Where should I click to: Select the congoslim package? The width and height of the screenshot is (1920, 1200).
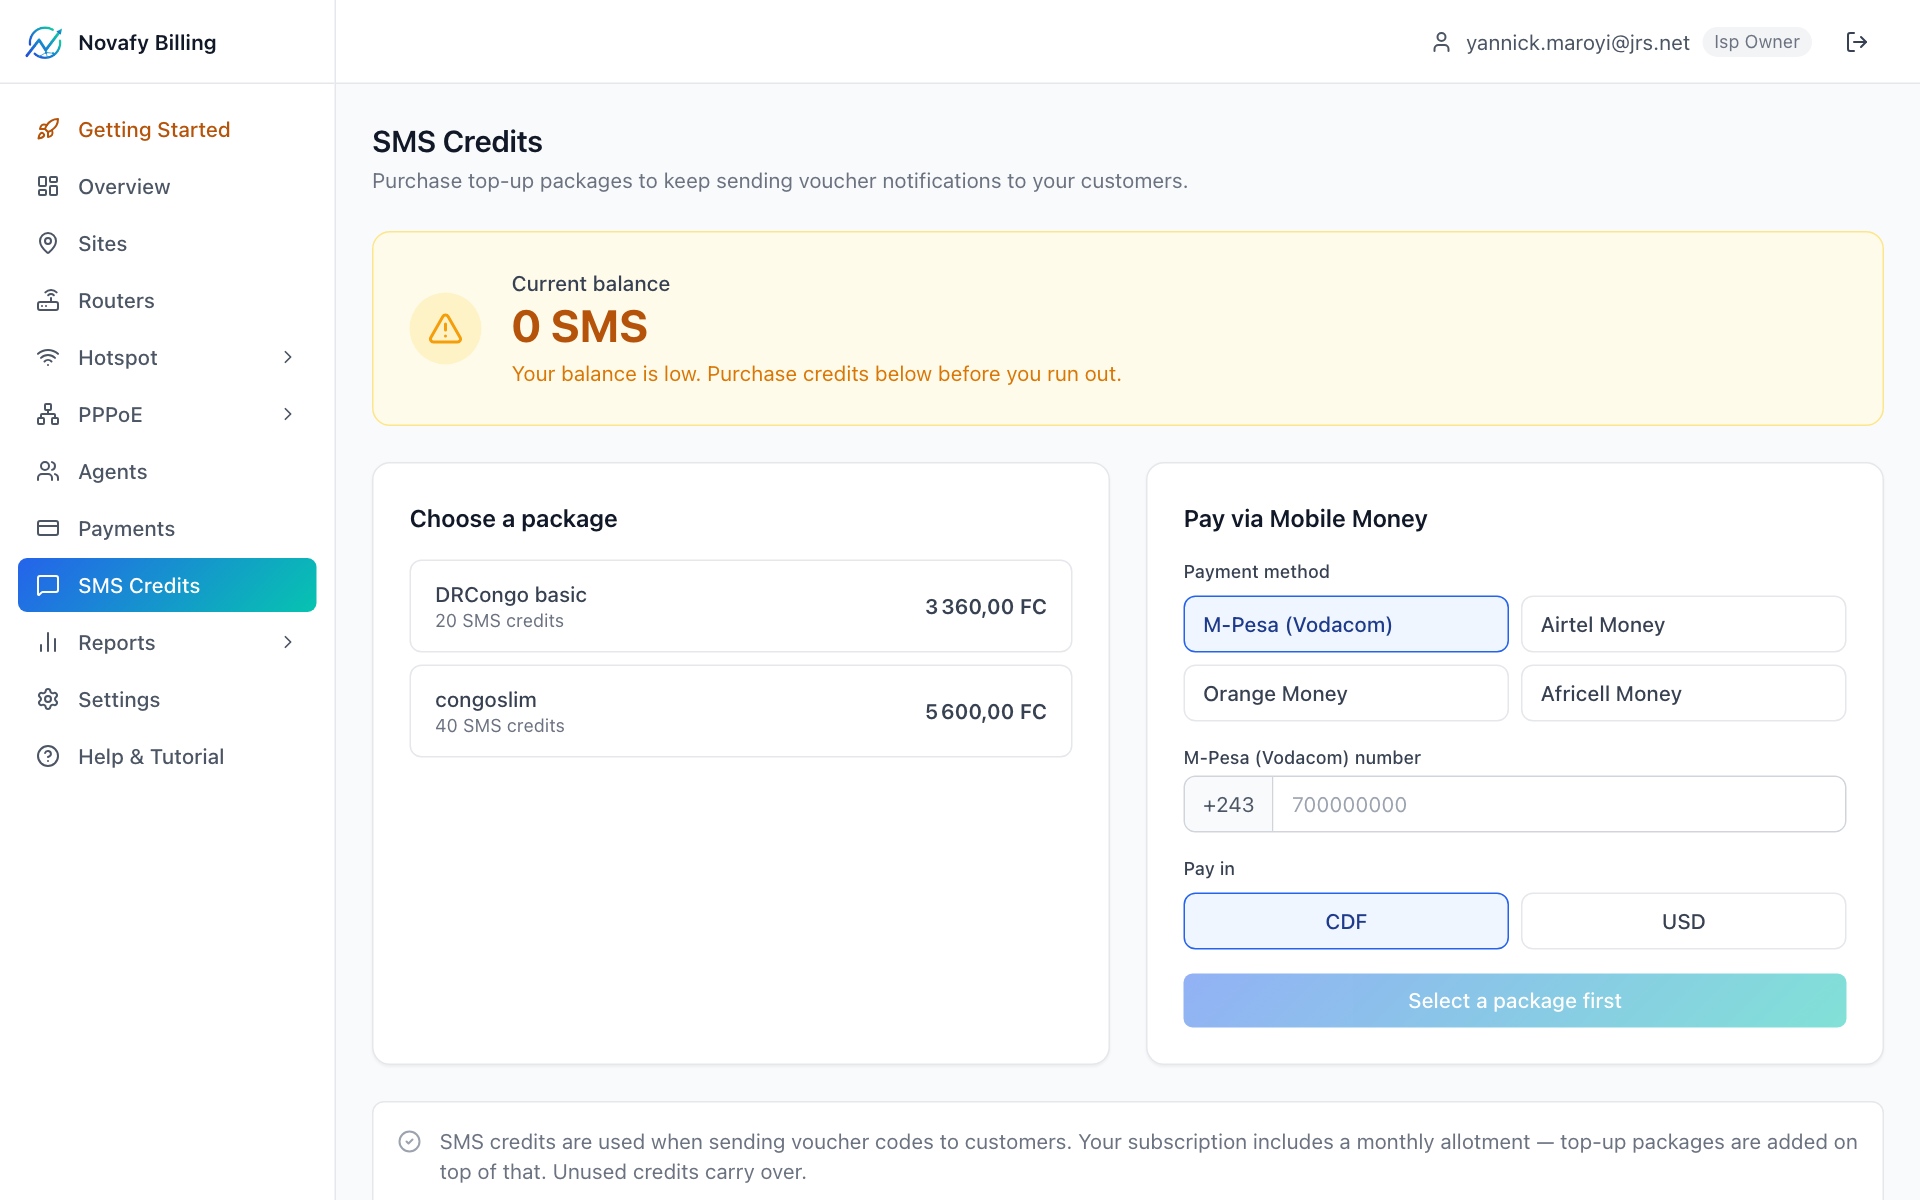741,711
